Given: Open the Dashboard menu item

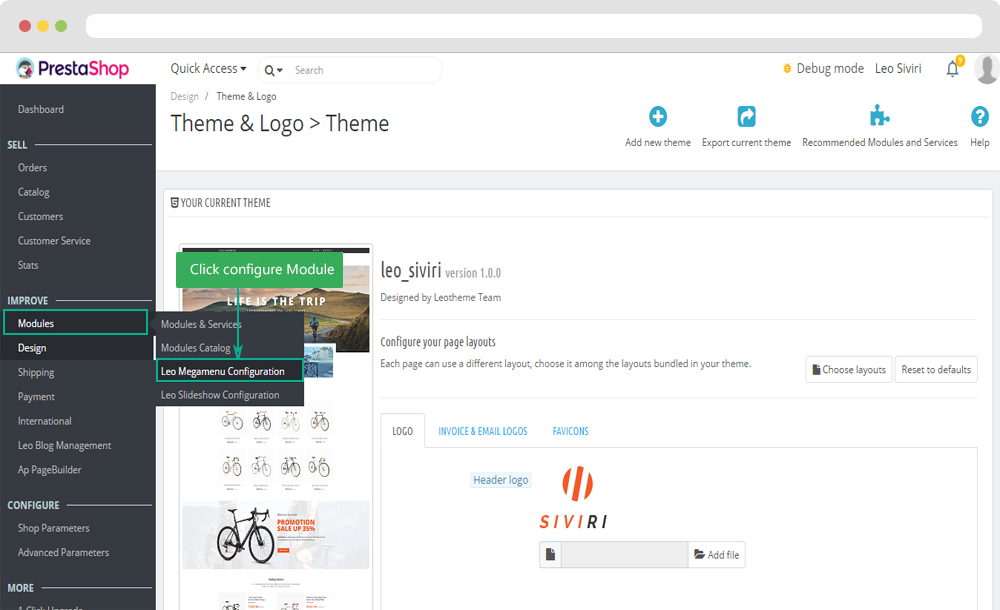Looking at the screenshot, I should coord(41,109).
